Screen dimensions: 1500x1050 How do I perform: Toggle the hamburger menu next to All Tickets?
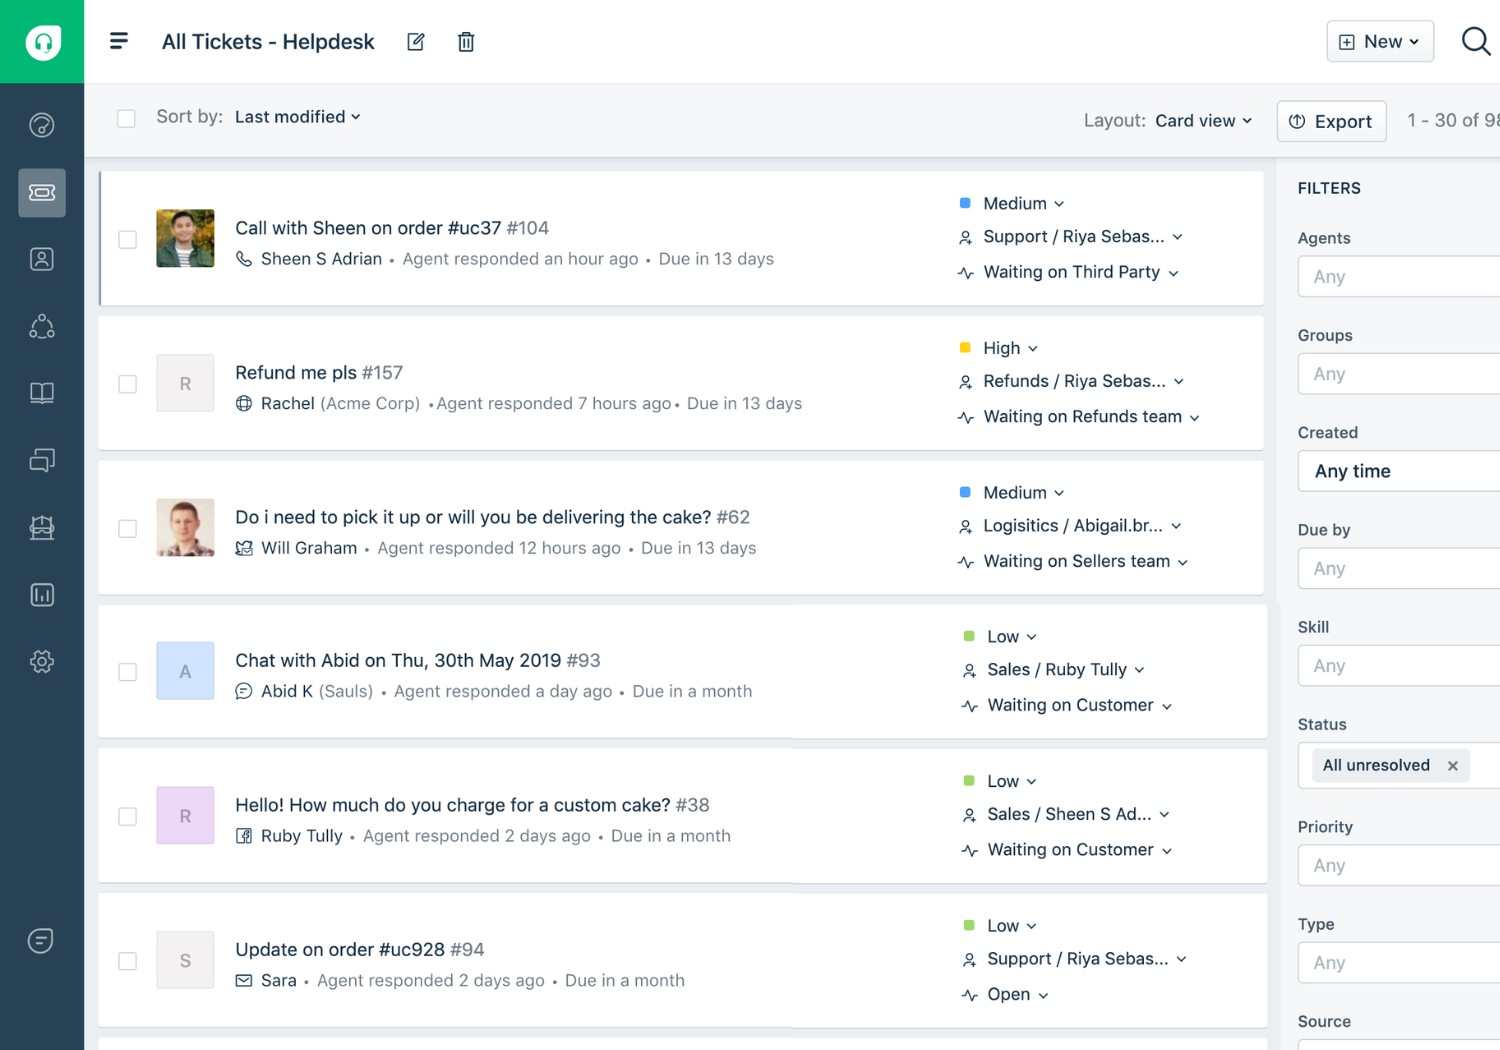pyautogui.click(x=119, y=41)
